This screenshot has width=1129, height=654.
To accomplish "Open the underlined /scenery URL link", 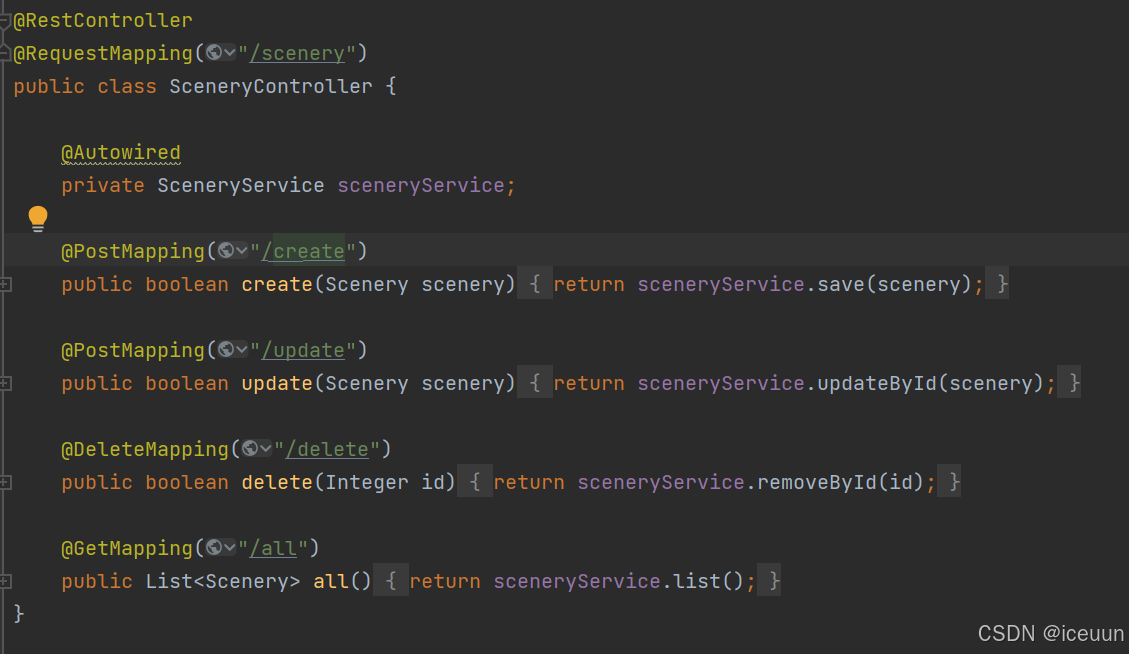I will pos(298,52).
